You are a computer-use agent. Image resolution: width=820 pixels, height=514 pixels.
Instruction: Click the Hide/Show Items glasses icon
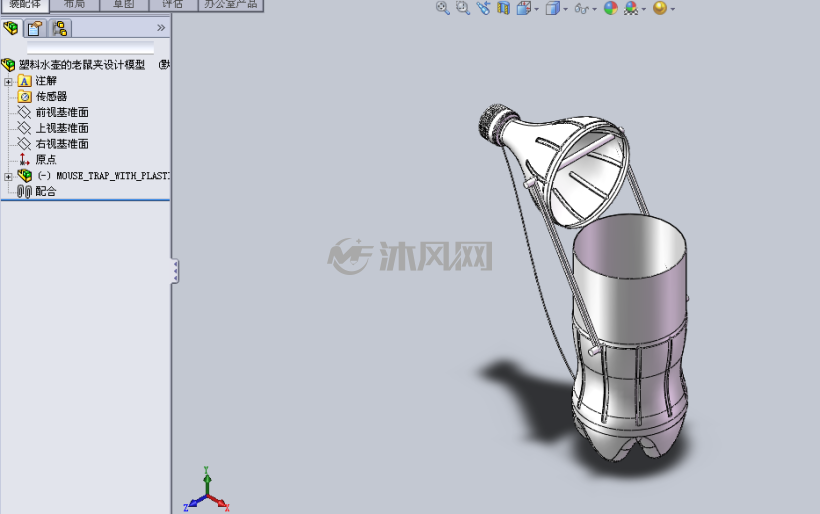582,8
